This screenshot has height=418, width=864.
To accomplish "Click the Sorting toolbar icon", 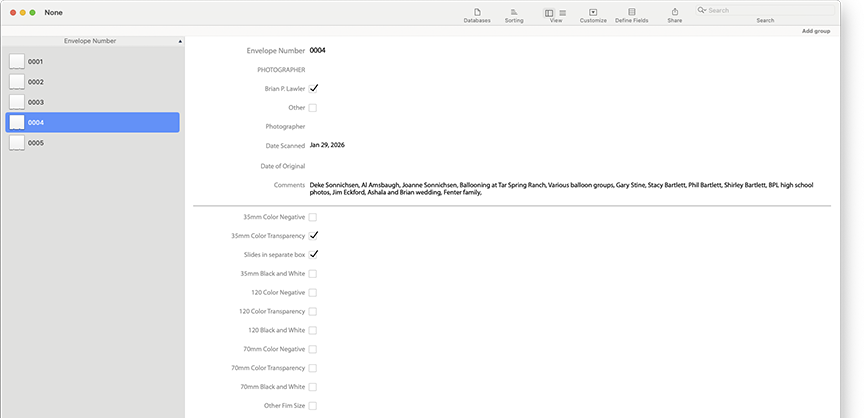I will point(514,12).
